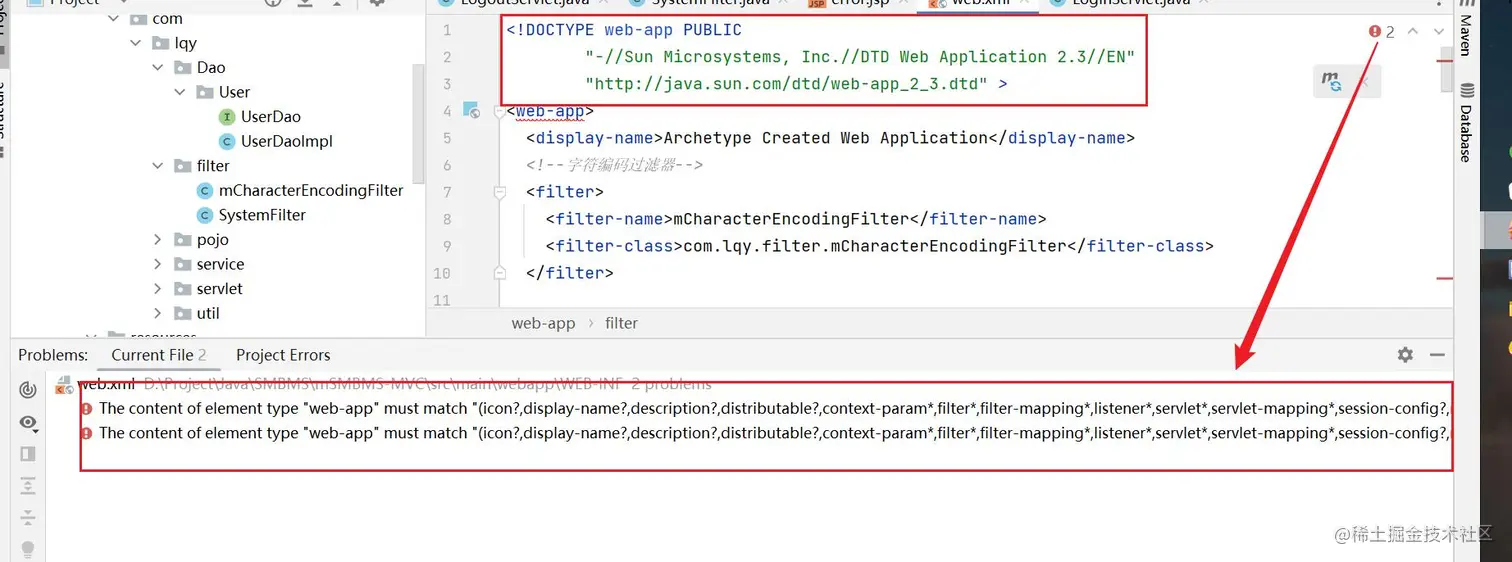The height and width of the screenshot is (562, 1512).
Task: Click red error stripe marker near line 10
Action: [x=1445, y=278]
